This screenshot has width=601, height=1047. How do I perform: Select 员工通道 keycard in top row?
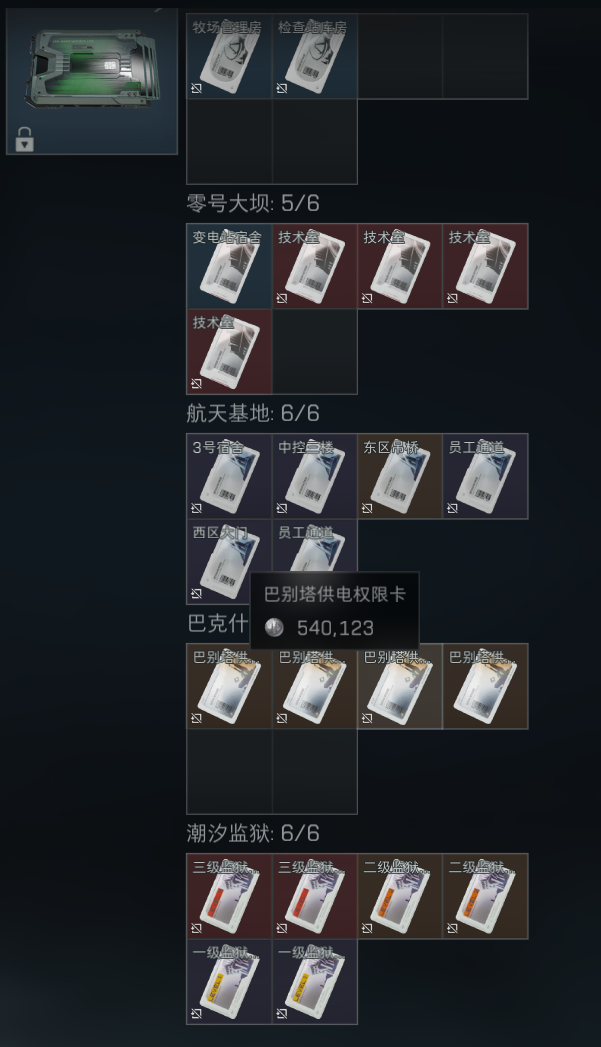coord(485,476)
